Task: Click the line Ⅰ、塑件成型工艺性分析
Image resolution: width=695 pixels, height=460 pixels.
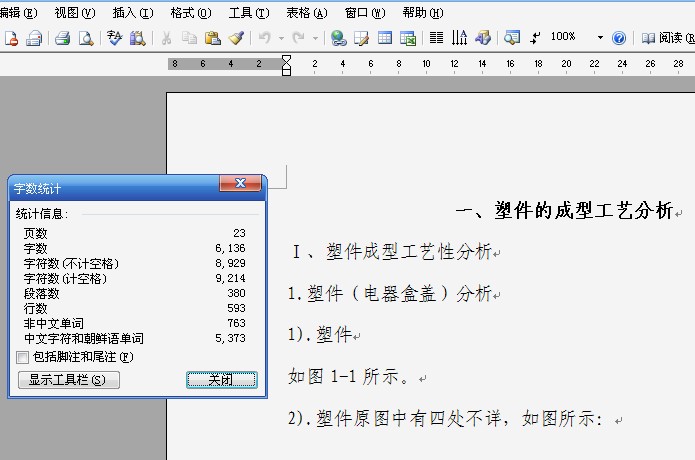Action: tap(392, 252)
